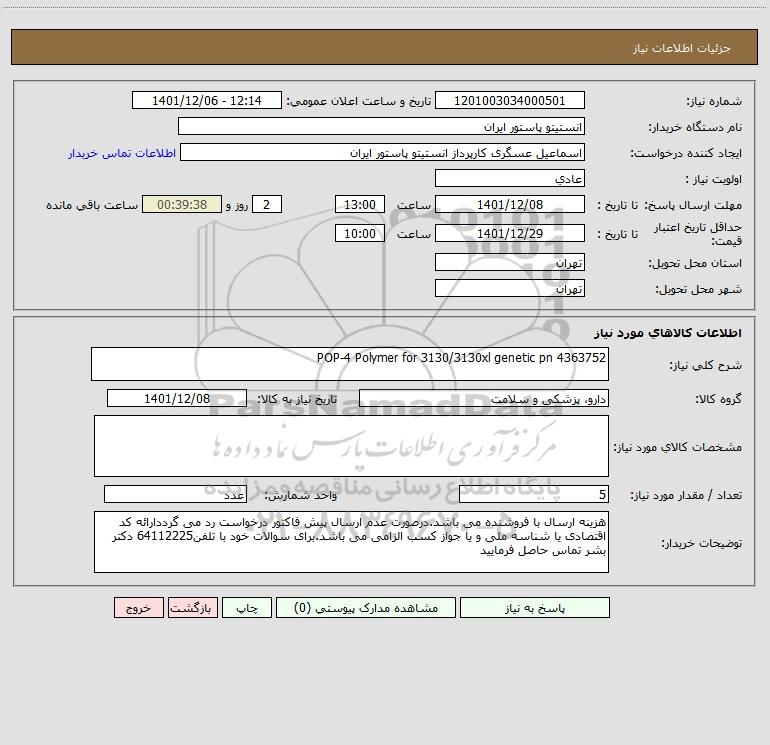Screen dimensions: 770x745
Task: Click price validity time 10:00 field
Action: pyautogui.click(x=359, y=233)
